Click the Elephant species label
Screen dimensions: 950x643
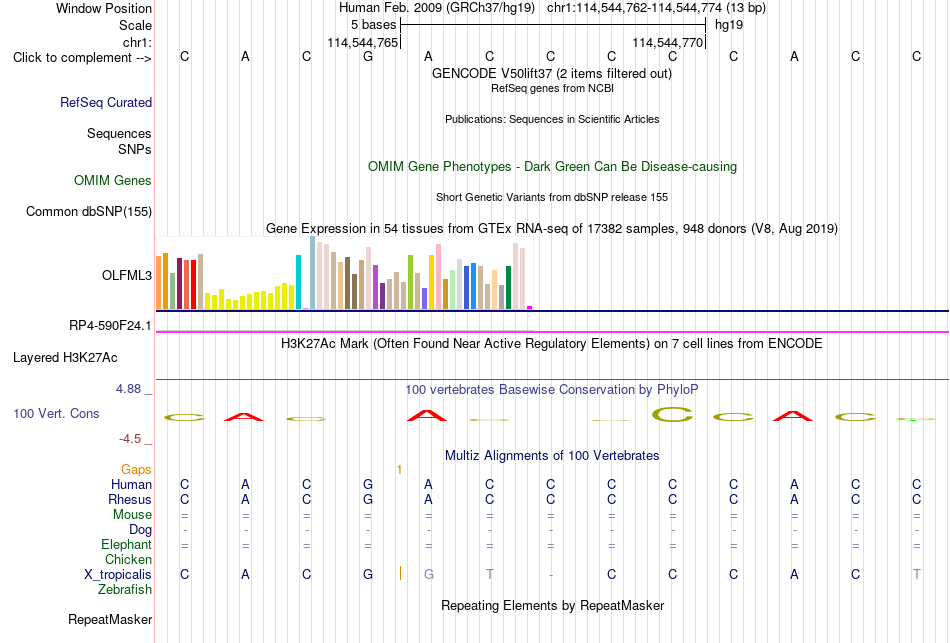pyautogui.click(x=127, y=544)
